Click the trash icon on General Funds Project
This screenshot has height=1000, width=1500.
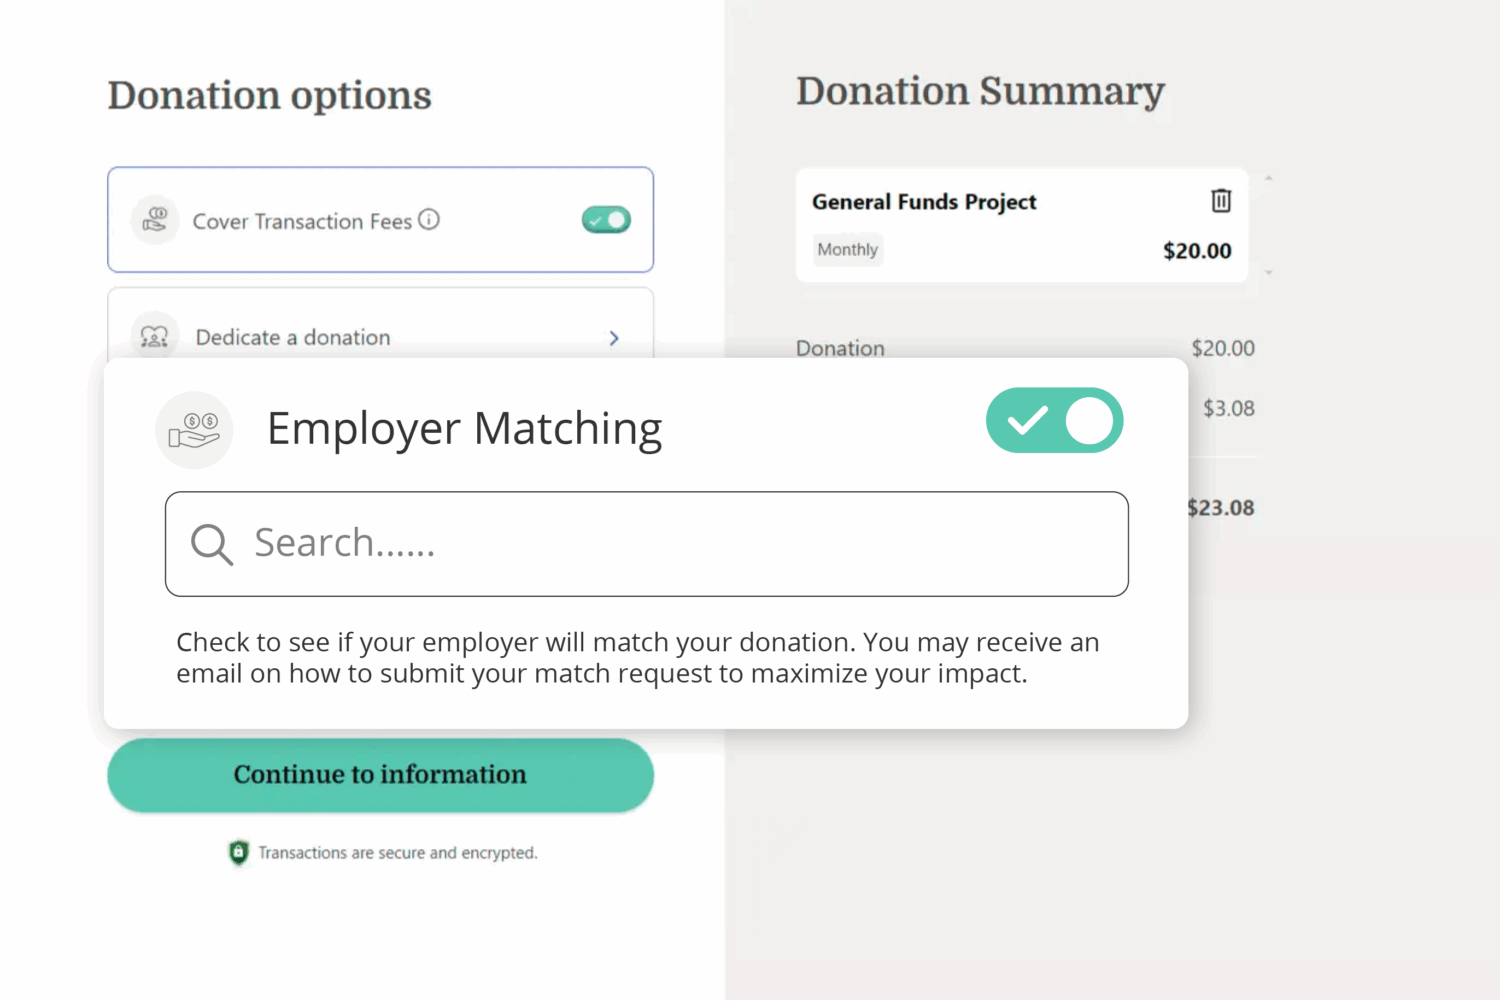[x=1221, y=201]
